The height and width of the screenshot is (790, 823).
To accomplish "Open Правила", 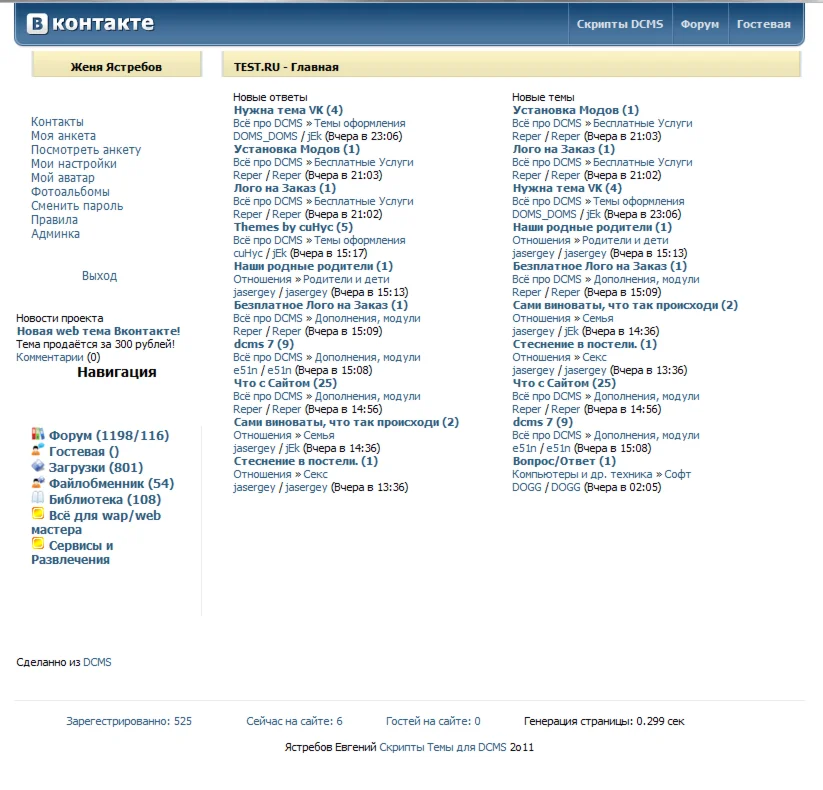I will point(55,220).
